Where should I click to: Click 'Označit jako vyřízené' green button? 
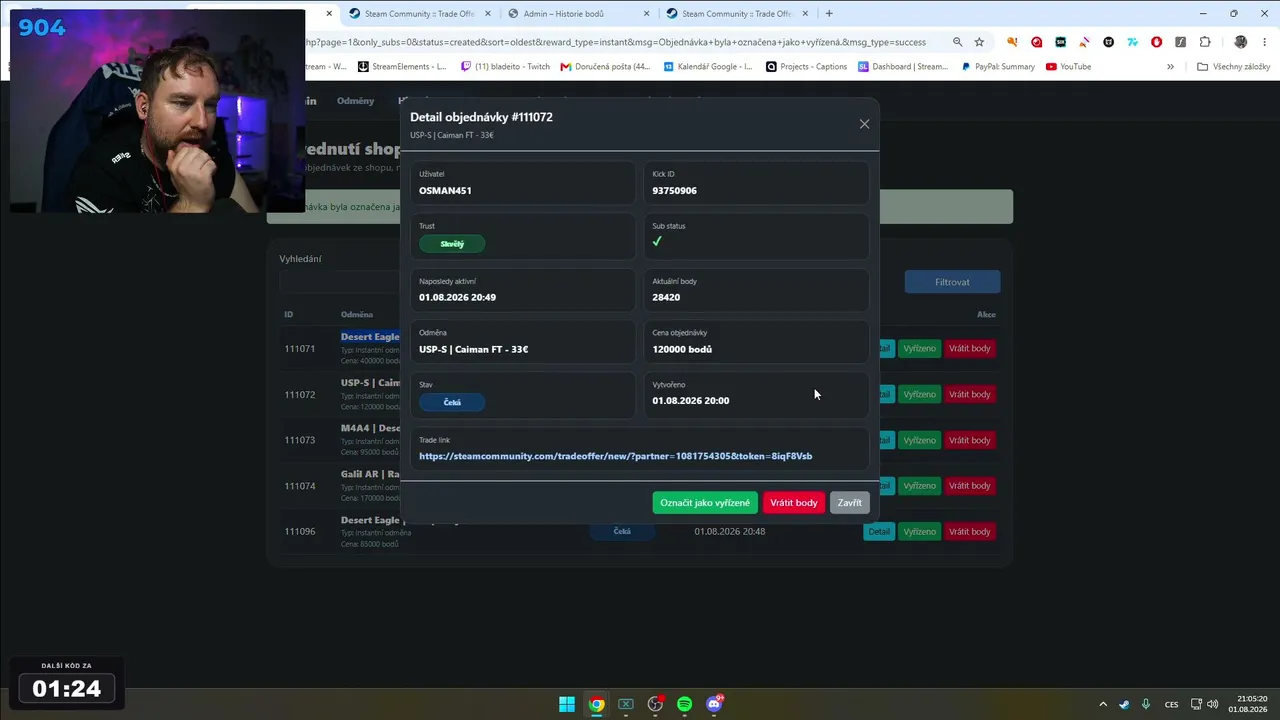coord(705,503)
